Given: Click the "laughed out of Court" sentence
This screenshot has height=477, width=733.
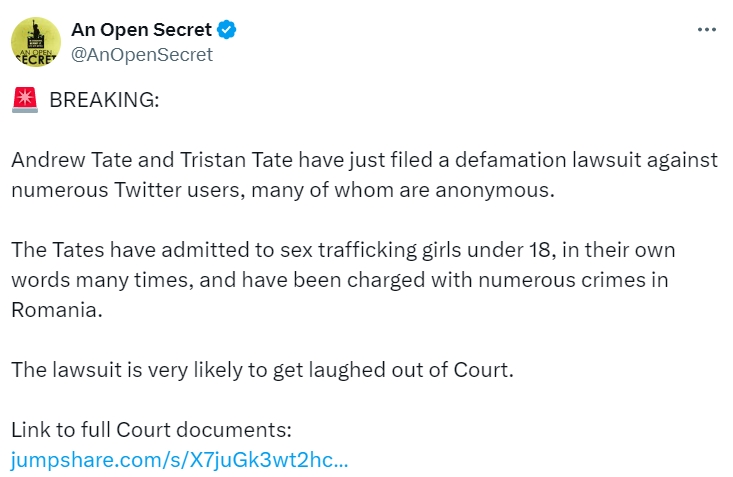Looking at the screenshot, I should tap(262, 370).
